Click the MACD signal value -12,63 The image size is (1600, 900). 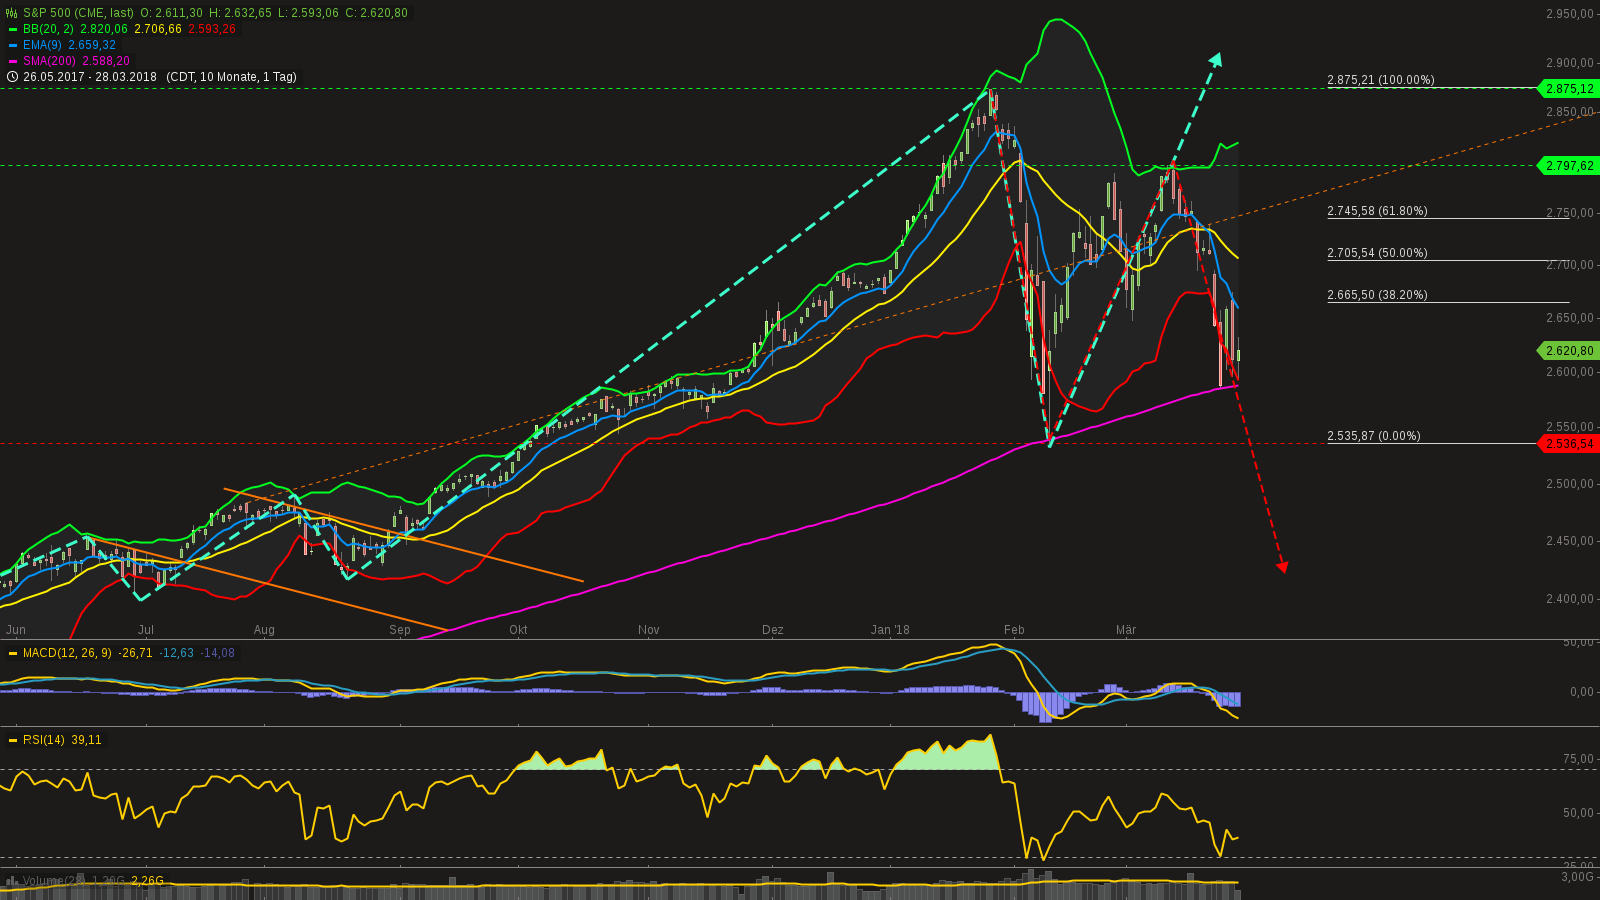177,653
